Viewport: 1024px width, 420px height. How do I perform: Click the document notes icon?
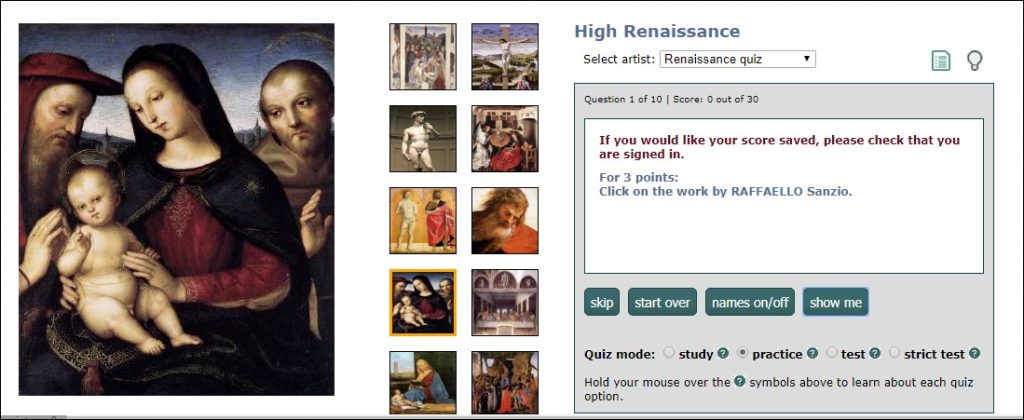click(940, 61)
